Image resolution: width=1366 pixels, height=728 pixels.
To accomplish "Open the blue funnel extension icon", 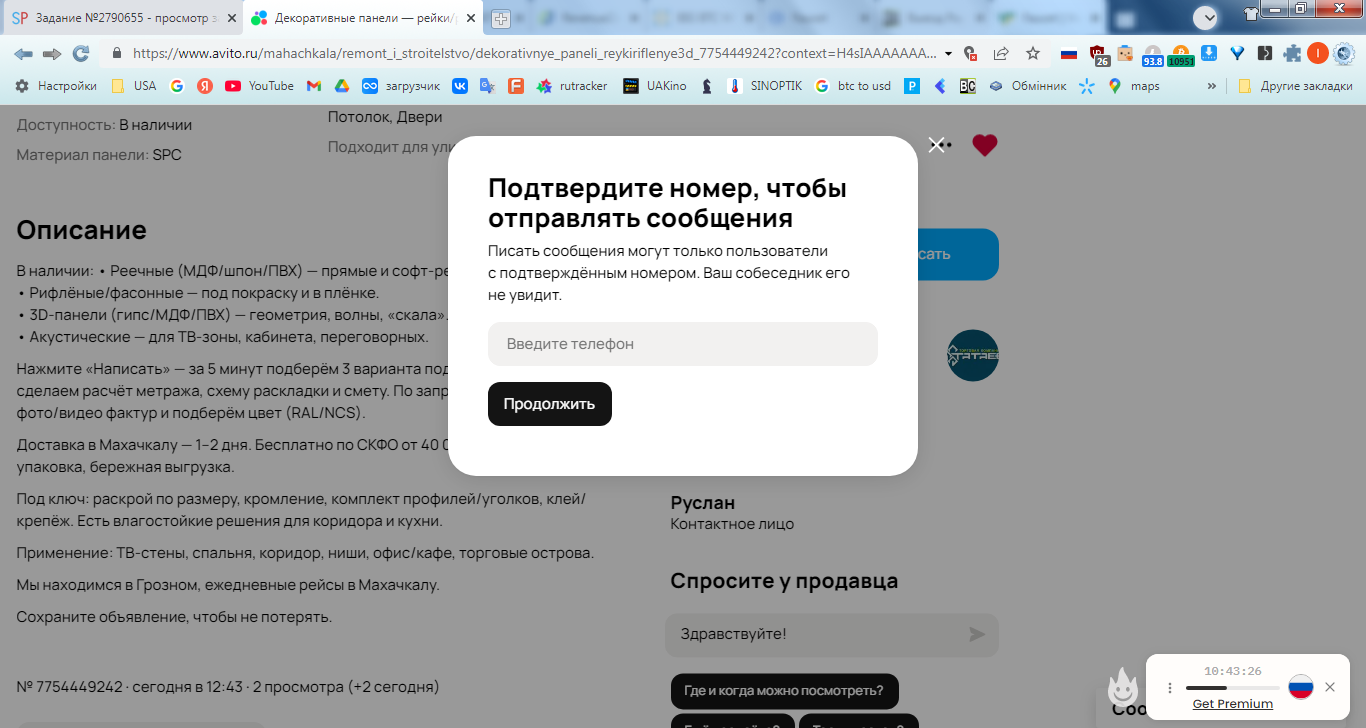I will (1237, 54).
